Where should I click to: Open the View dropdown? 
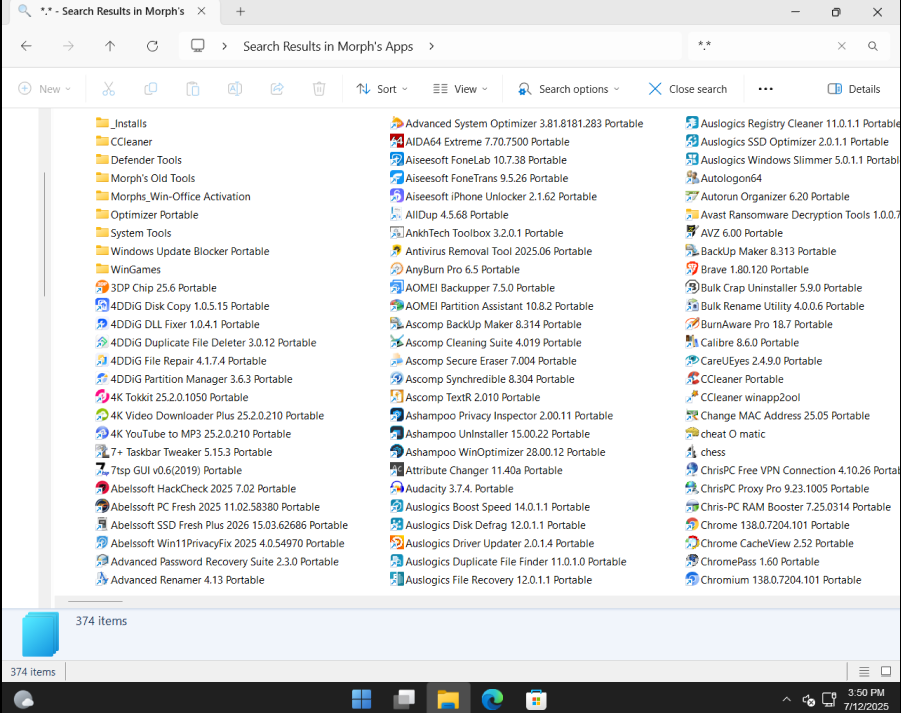click(x=460, y=89)
